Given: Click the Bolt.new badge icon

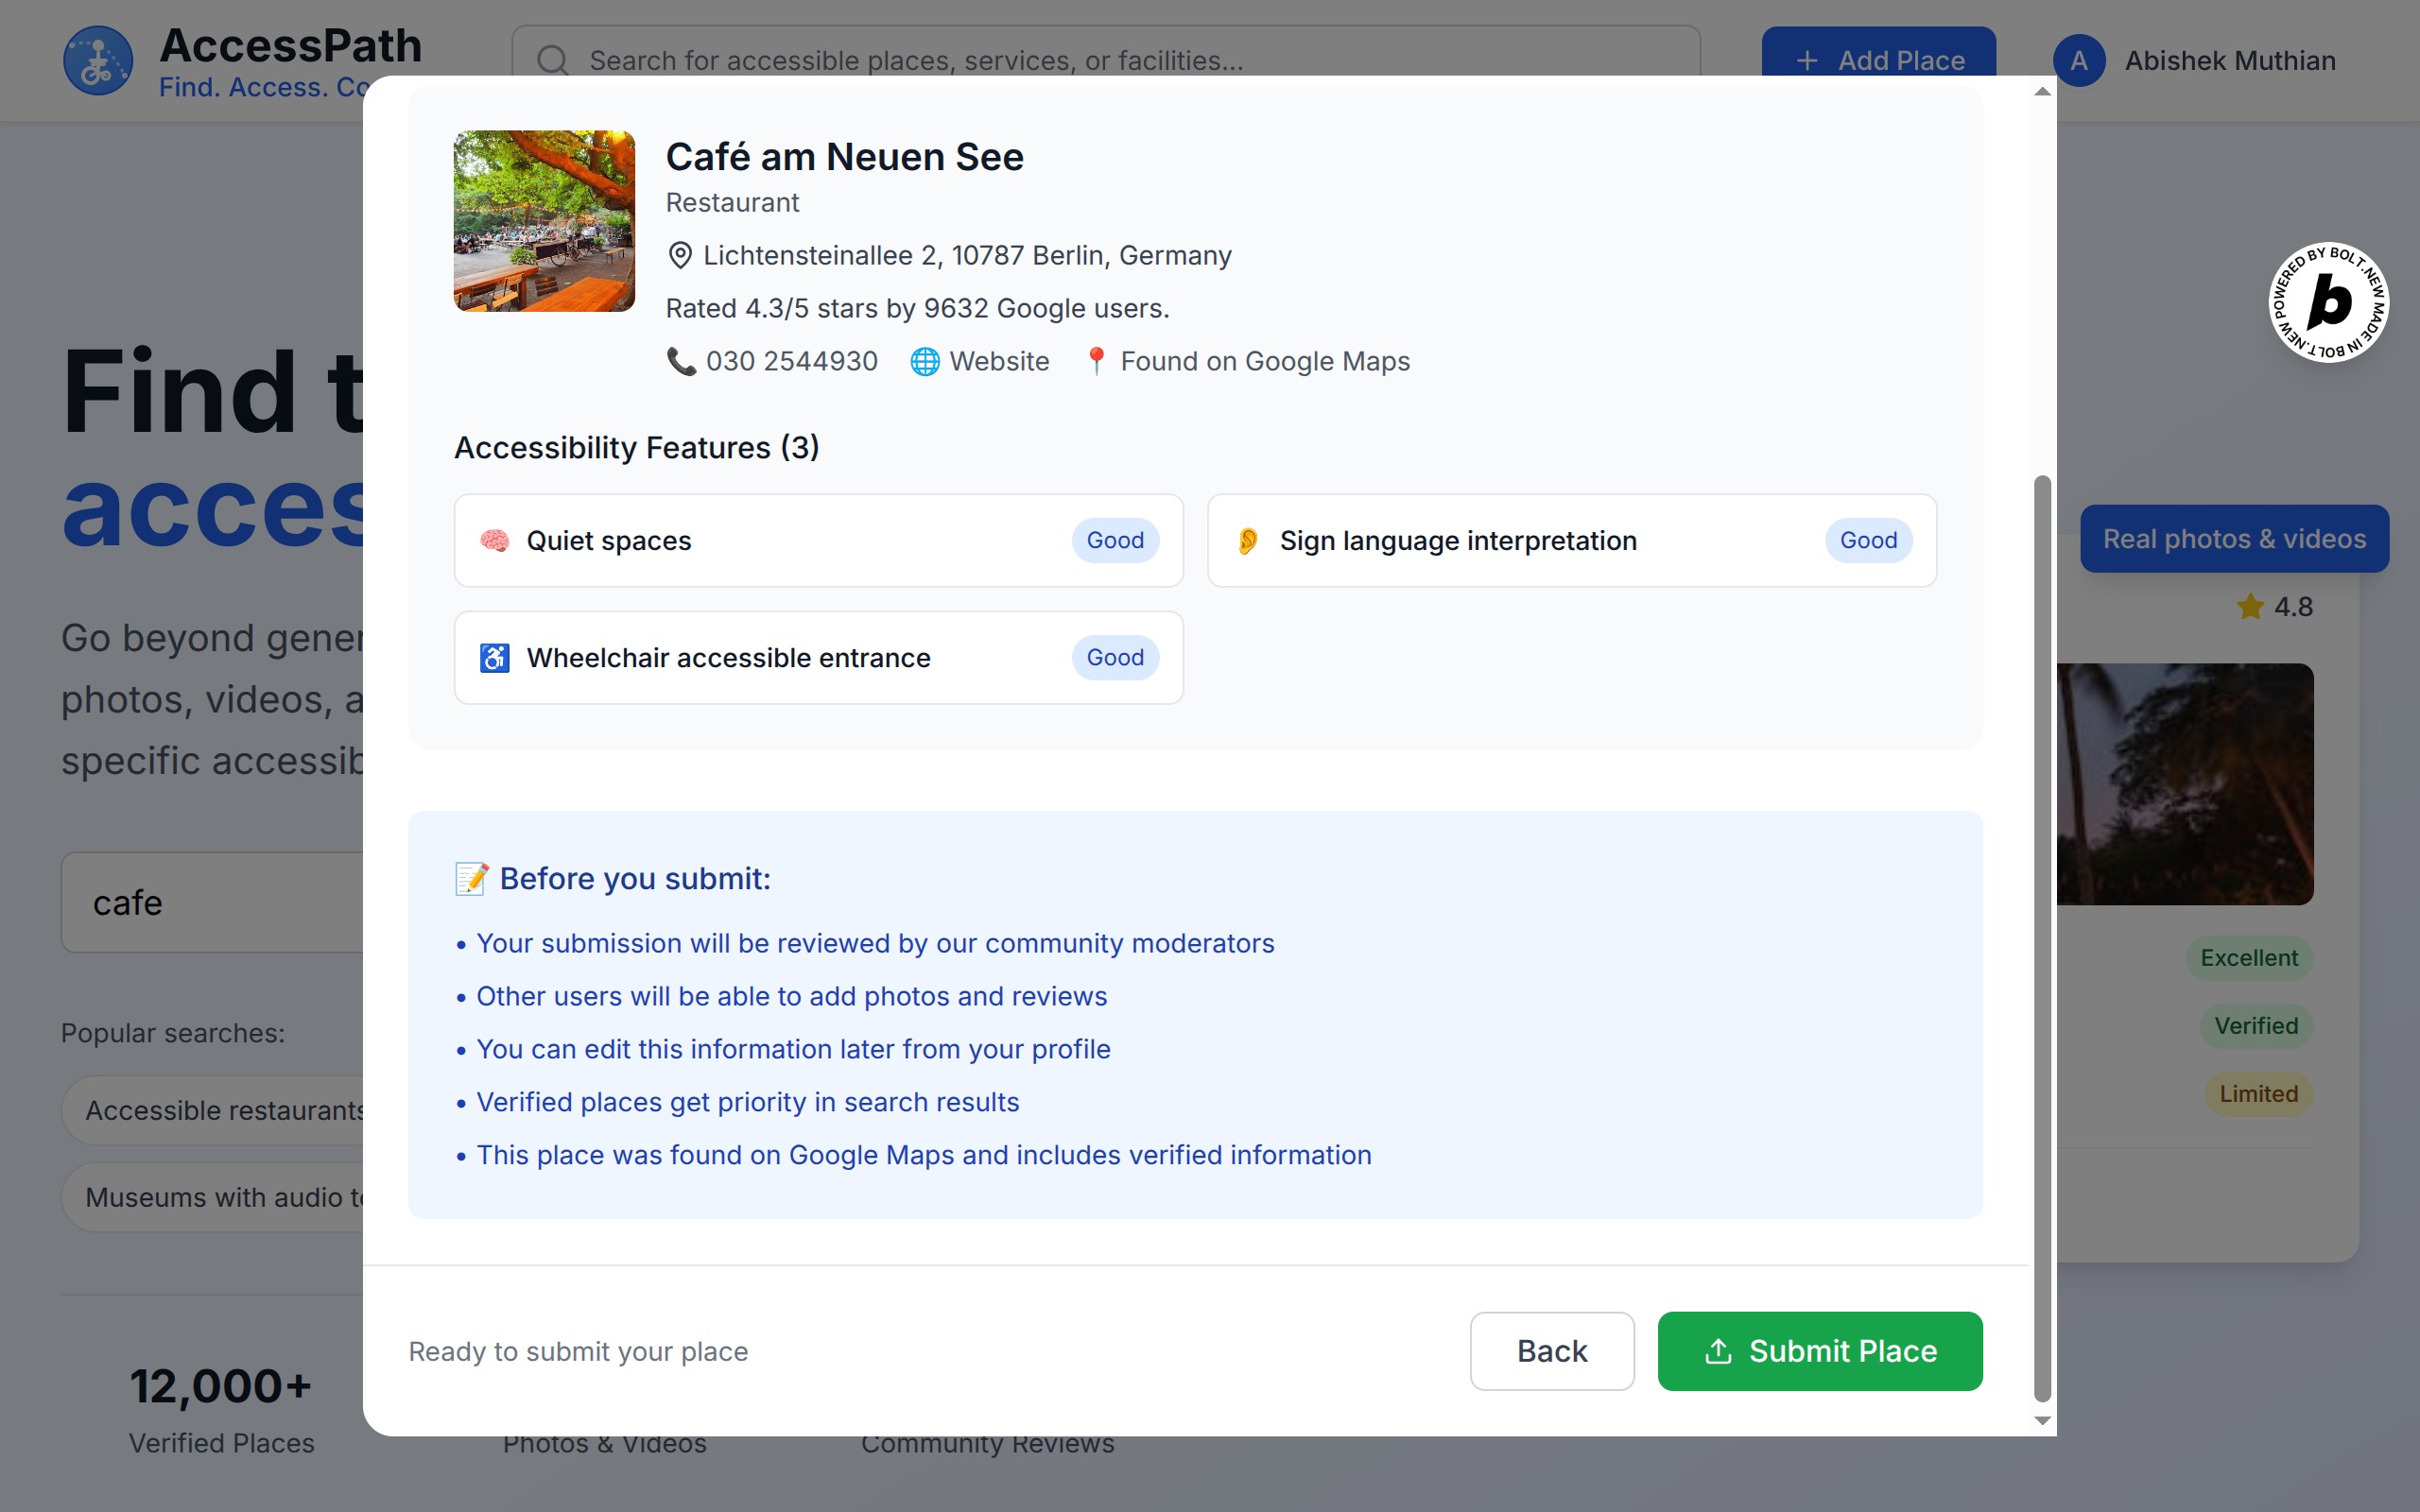Looking at the screenshot, I should pos(2328,302).
